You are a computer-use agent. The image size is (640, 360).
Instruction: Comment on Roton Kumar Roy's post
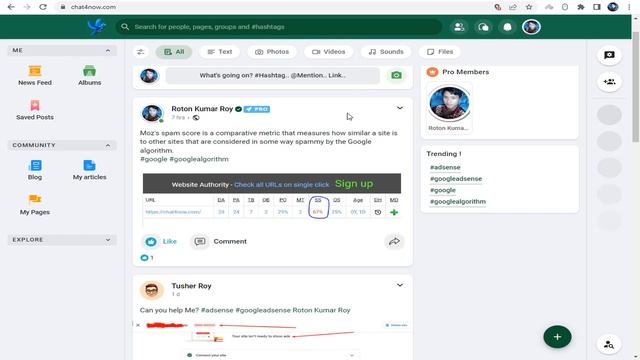pos(220,241)
